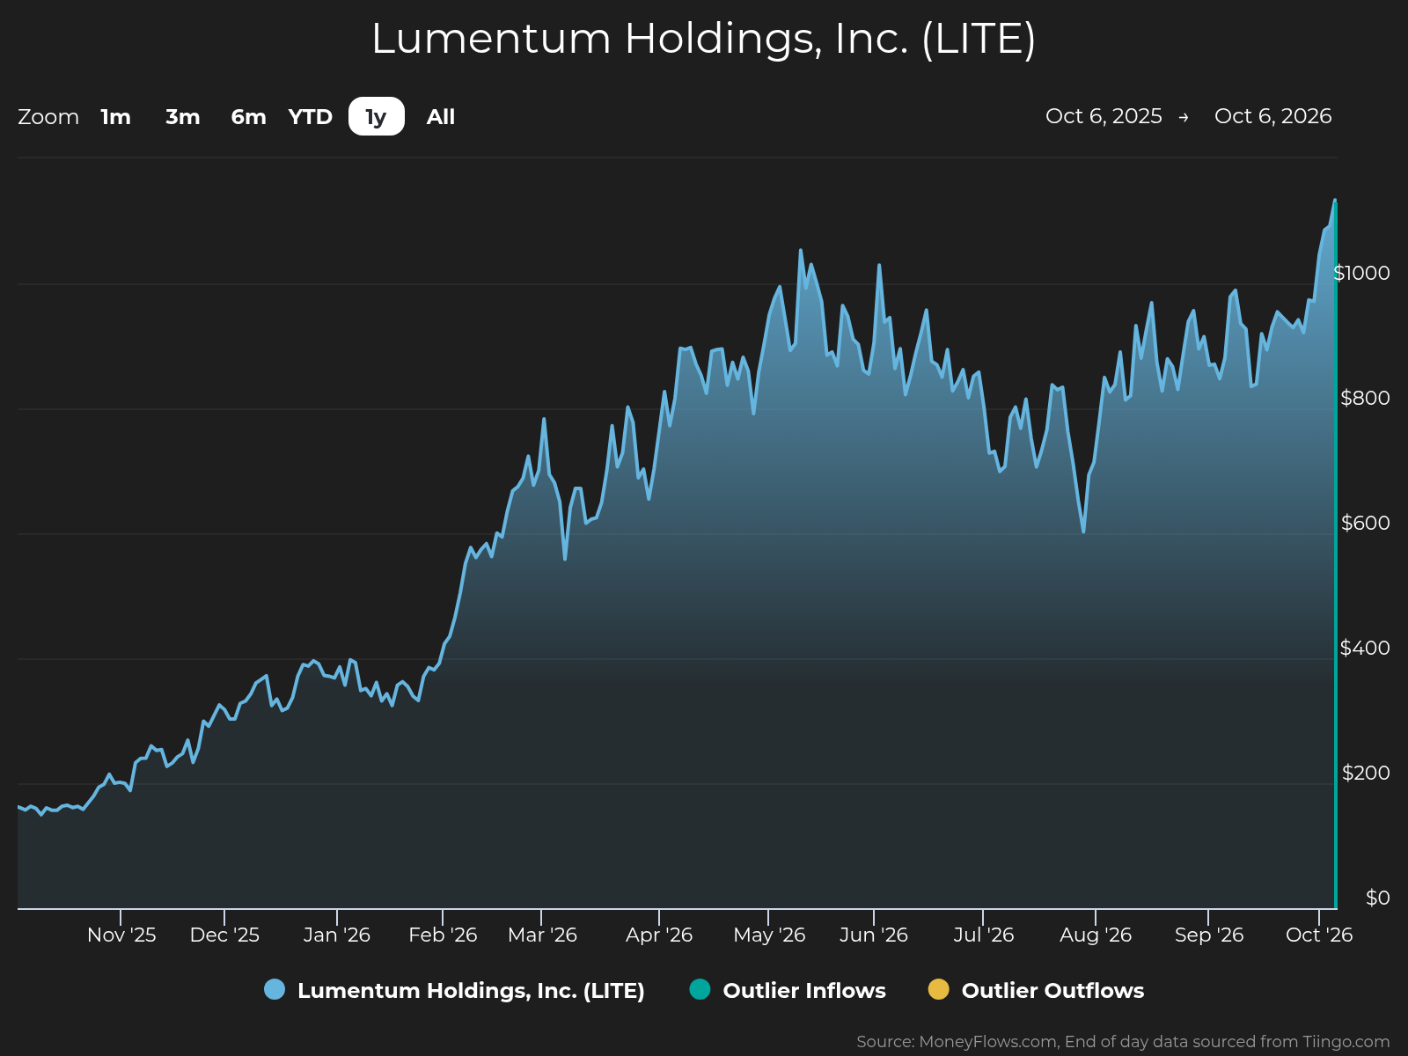Click the Mar '26 axis label
The image size is (1408, 1056).
[543, 935]
